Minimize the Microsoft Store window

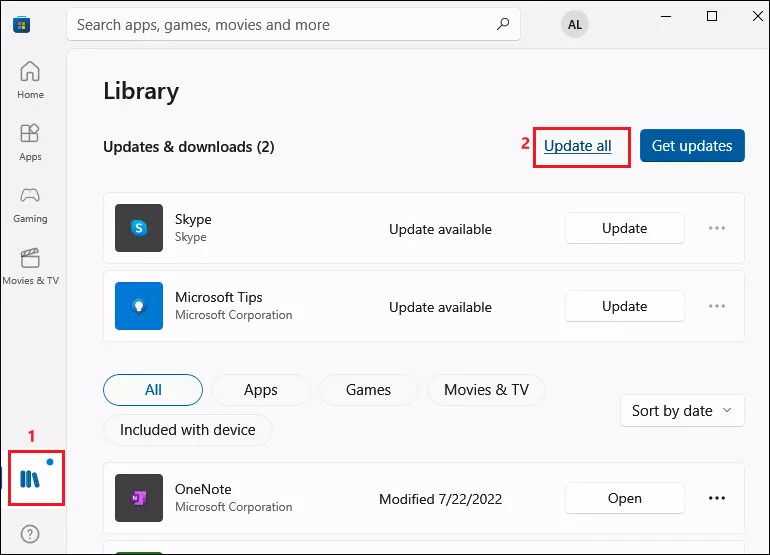[x=666, y=16]
